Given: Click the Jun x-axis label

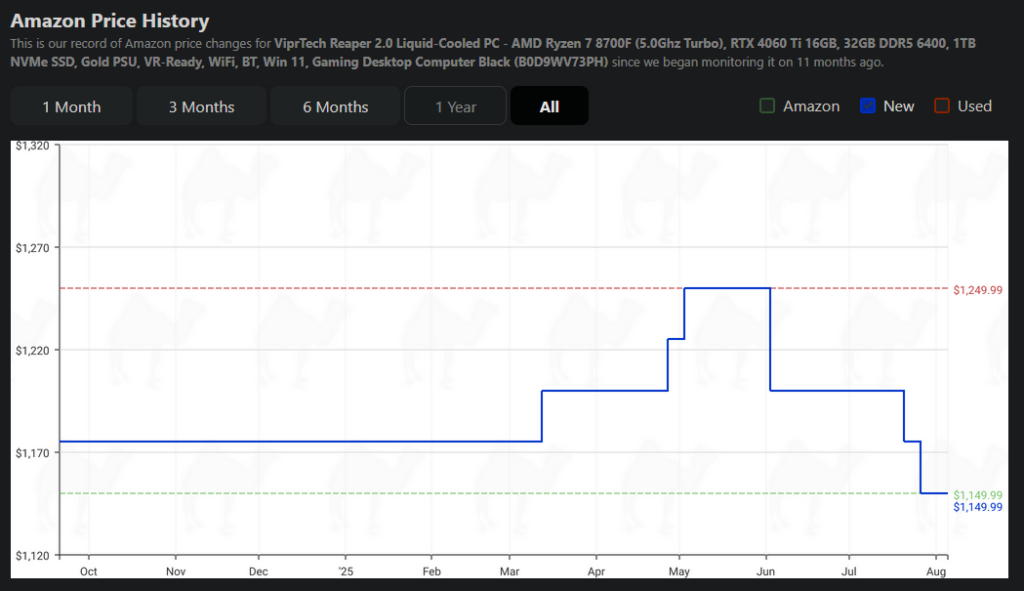Looking at the screenshot, I should click(765, 571).
